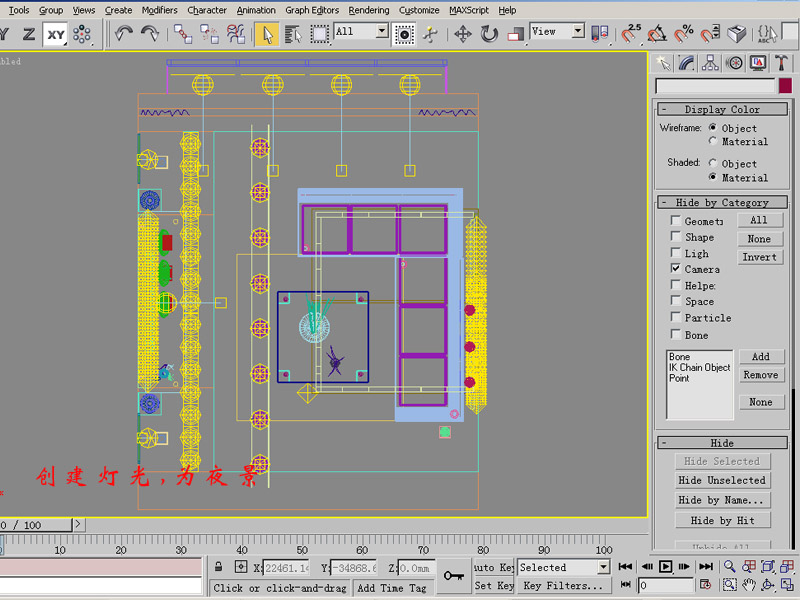This screenshot has width=800, height=600.
Task: Click the Play Animation button
Action: (666, 567)
